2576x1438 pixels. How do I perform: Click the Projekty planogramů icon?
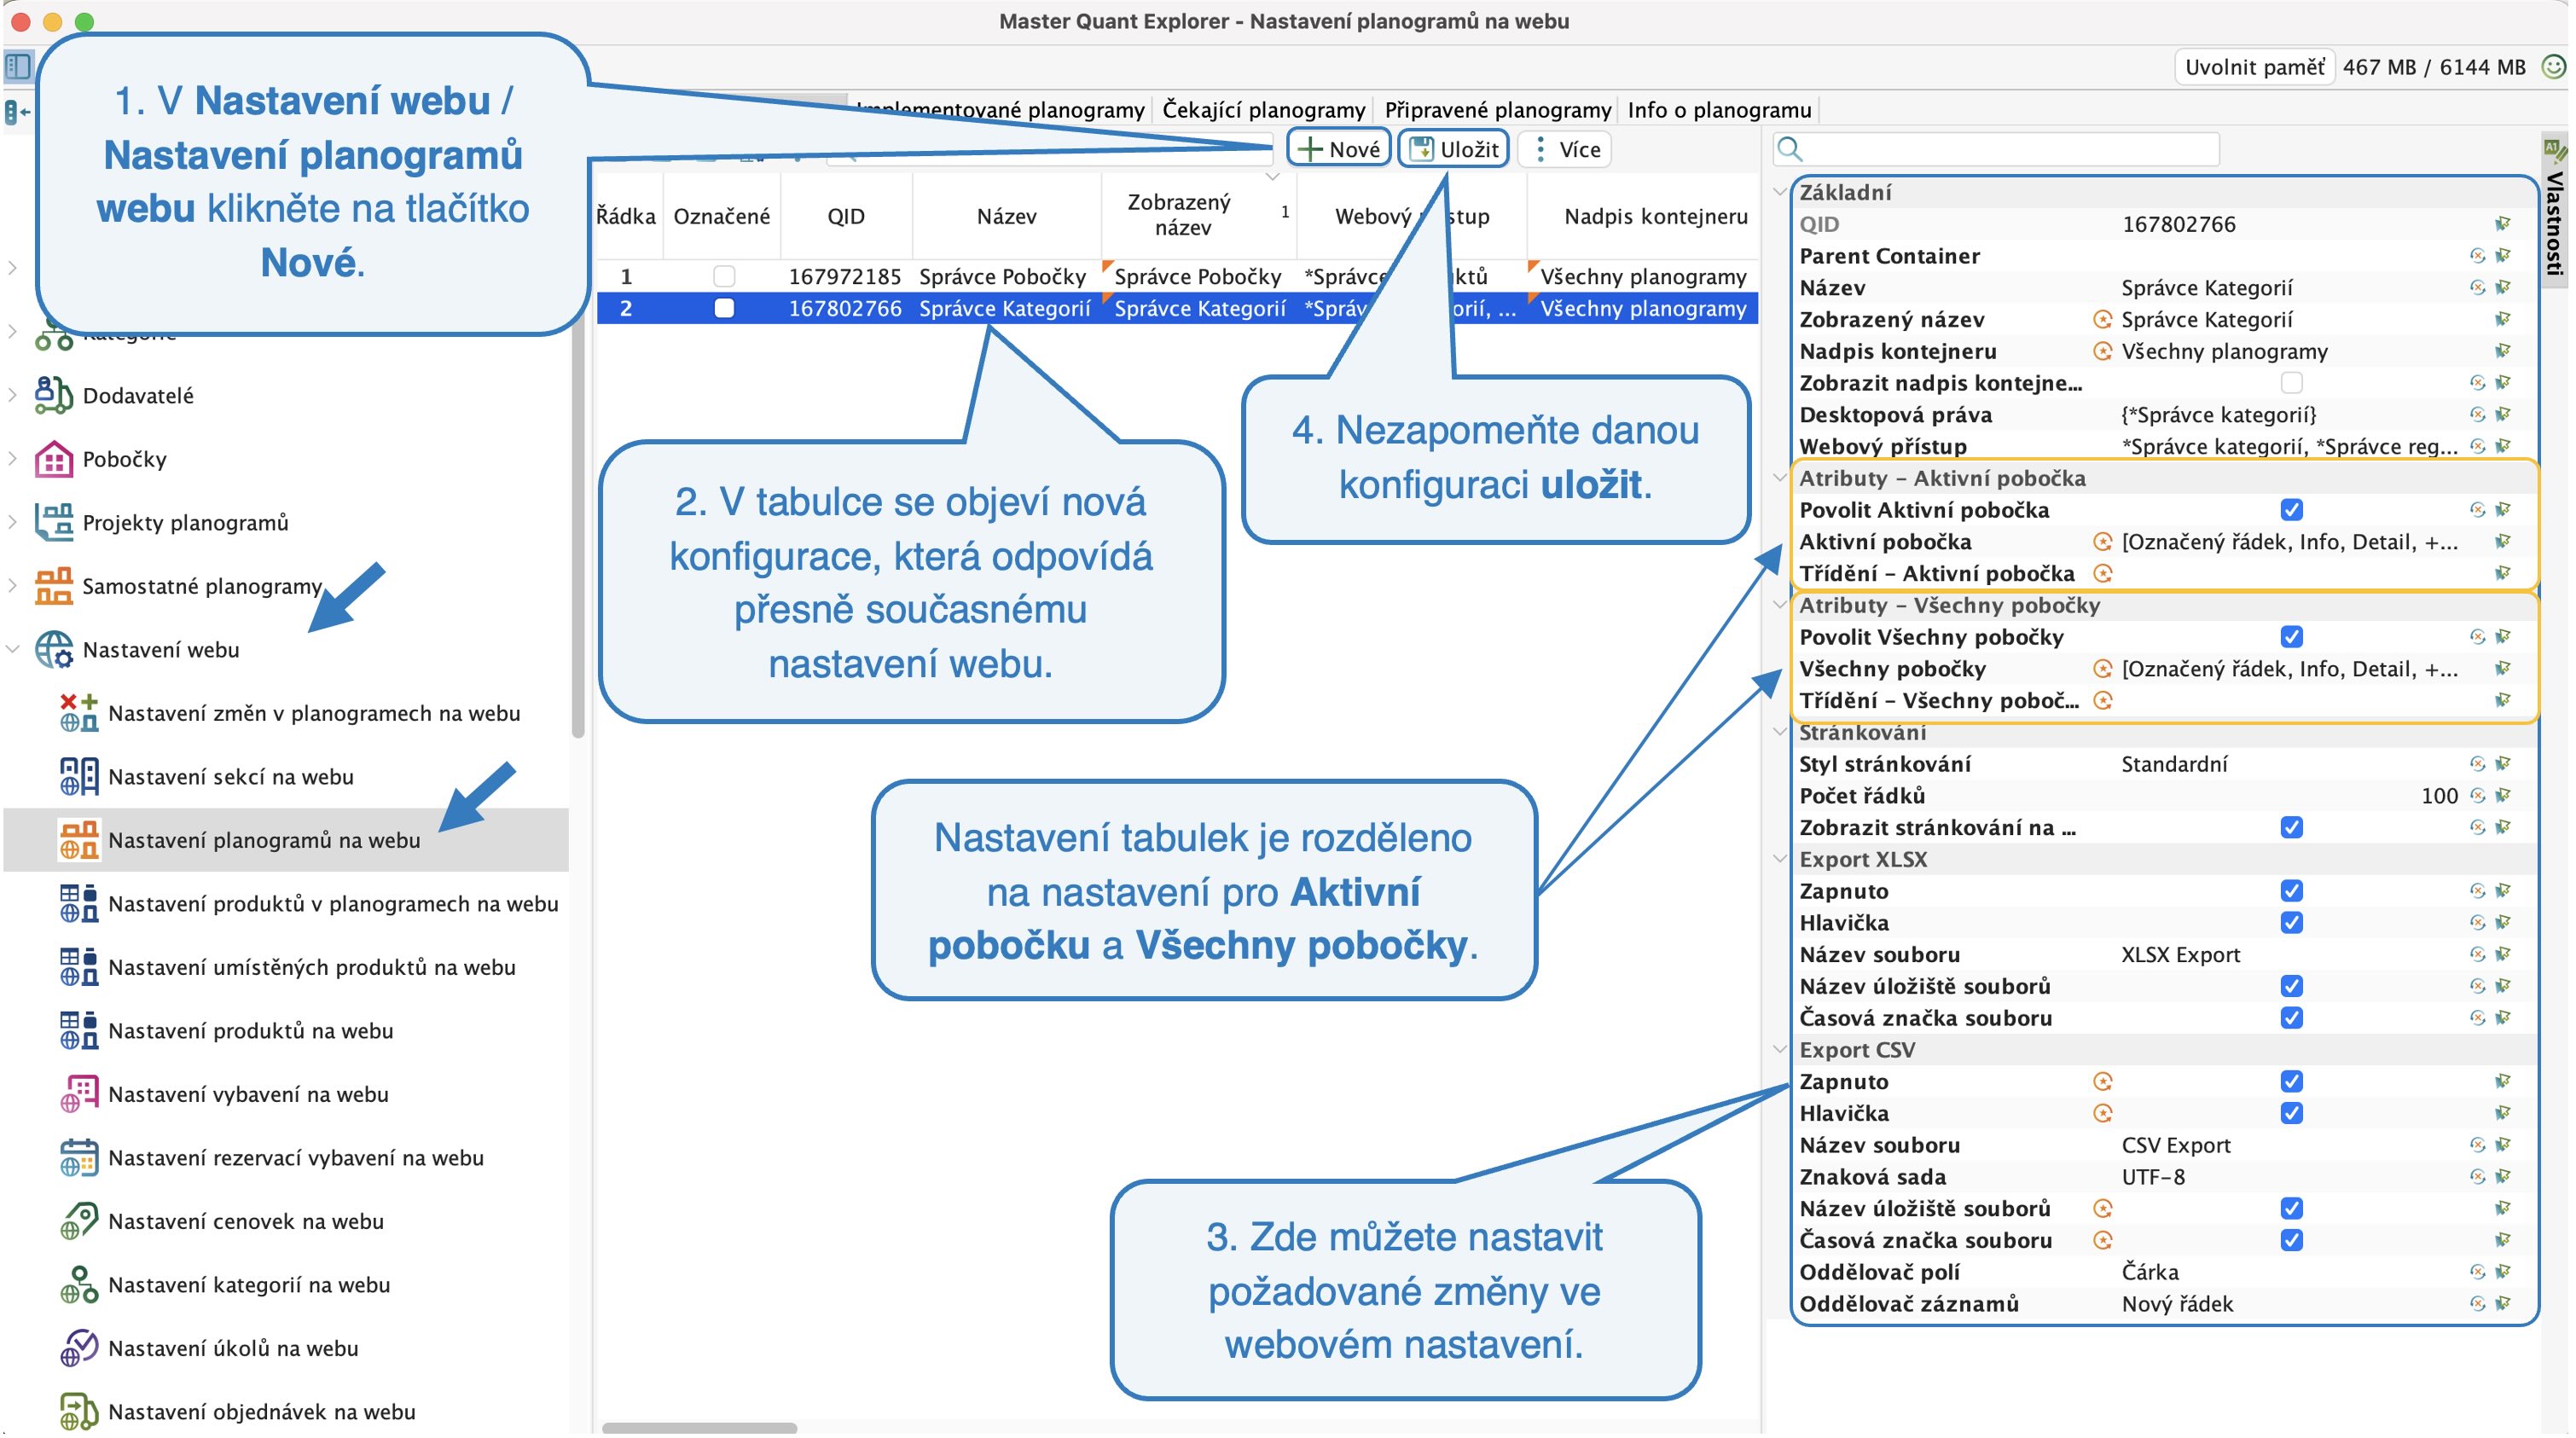coord(53,522)
